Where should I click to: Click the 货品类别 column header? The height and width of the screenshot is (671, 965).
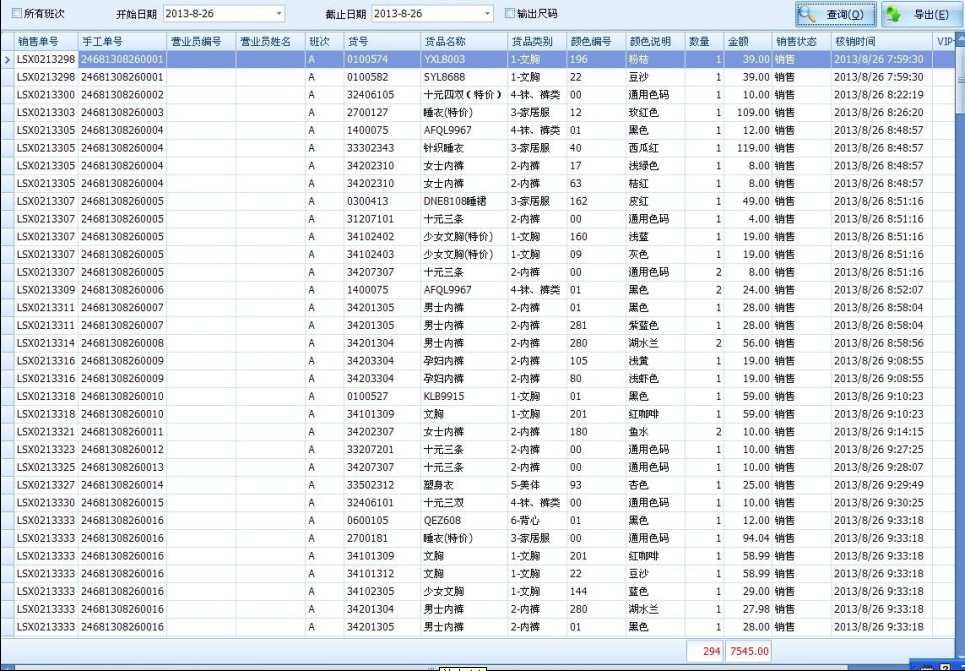pos(536,42)
